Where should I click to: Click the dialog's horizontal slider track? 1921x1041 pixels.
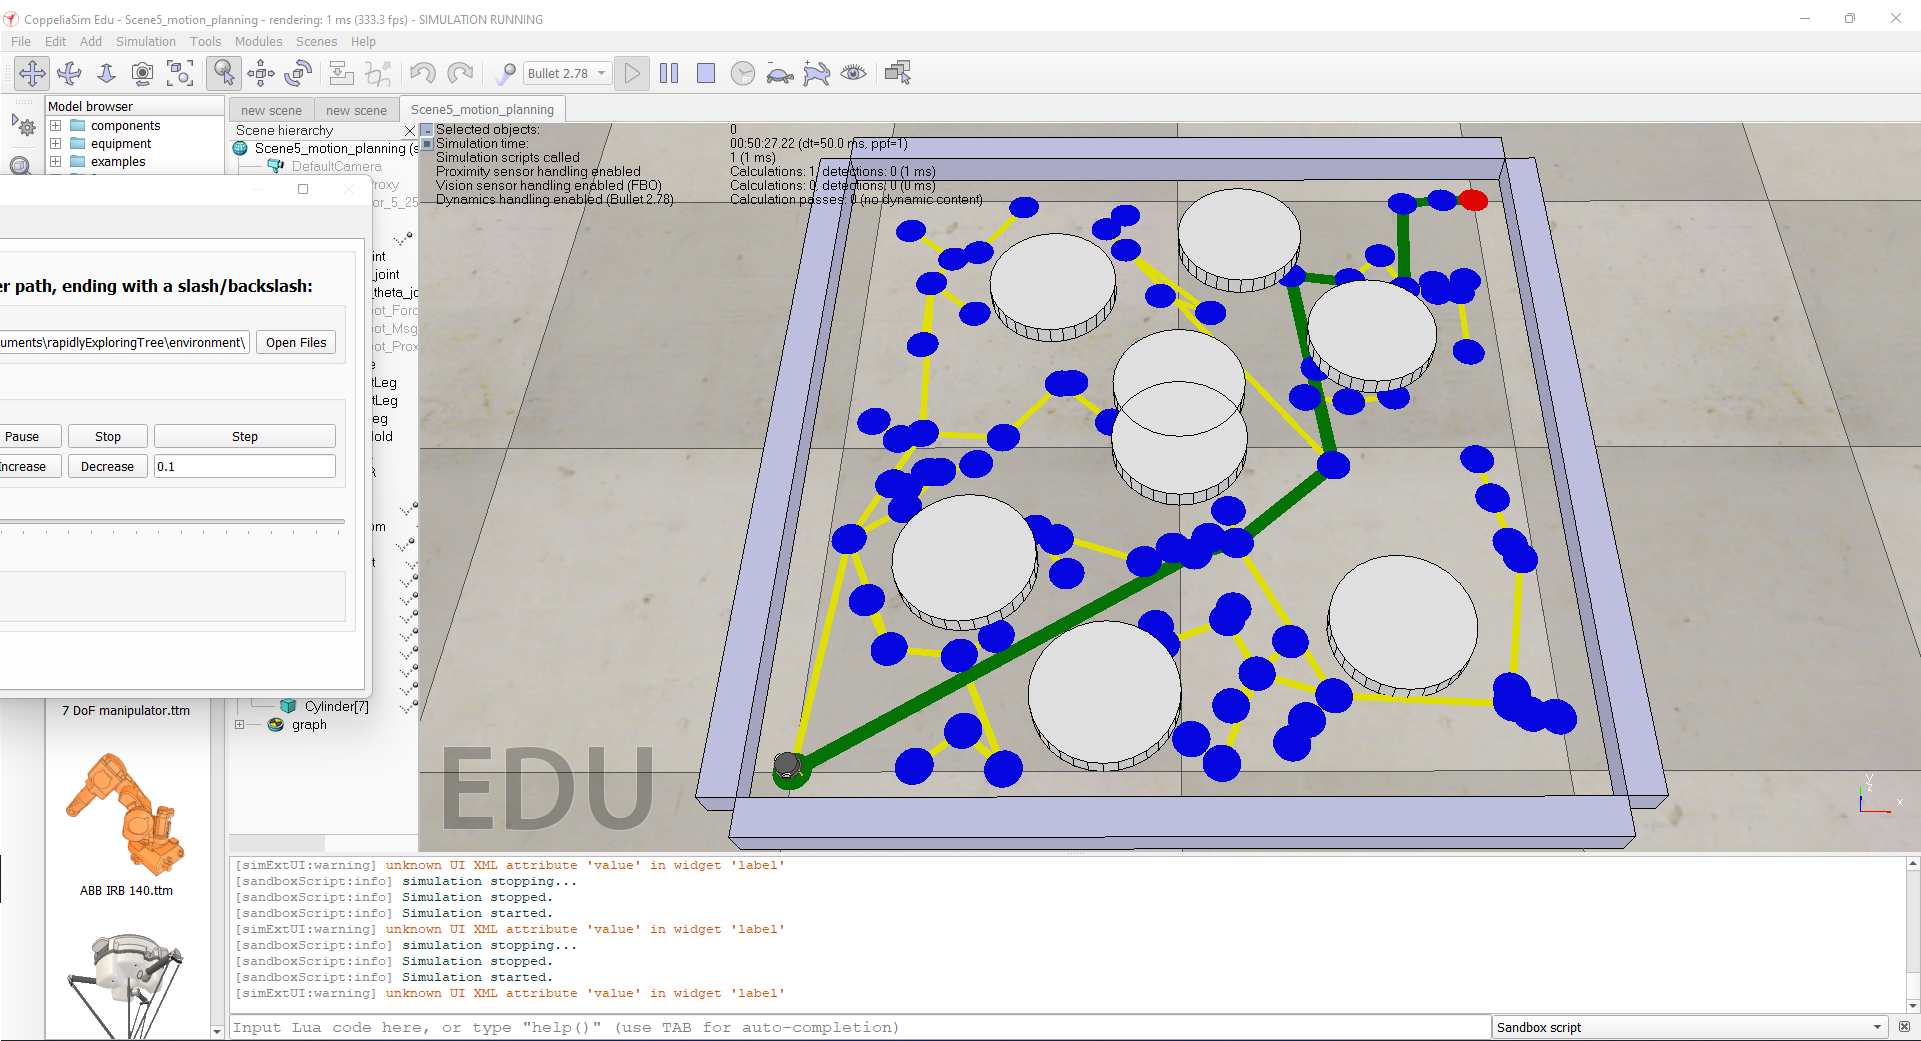pyautogui.click(x=172, y=521)
